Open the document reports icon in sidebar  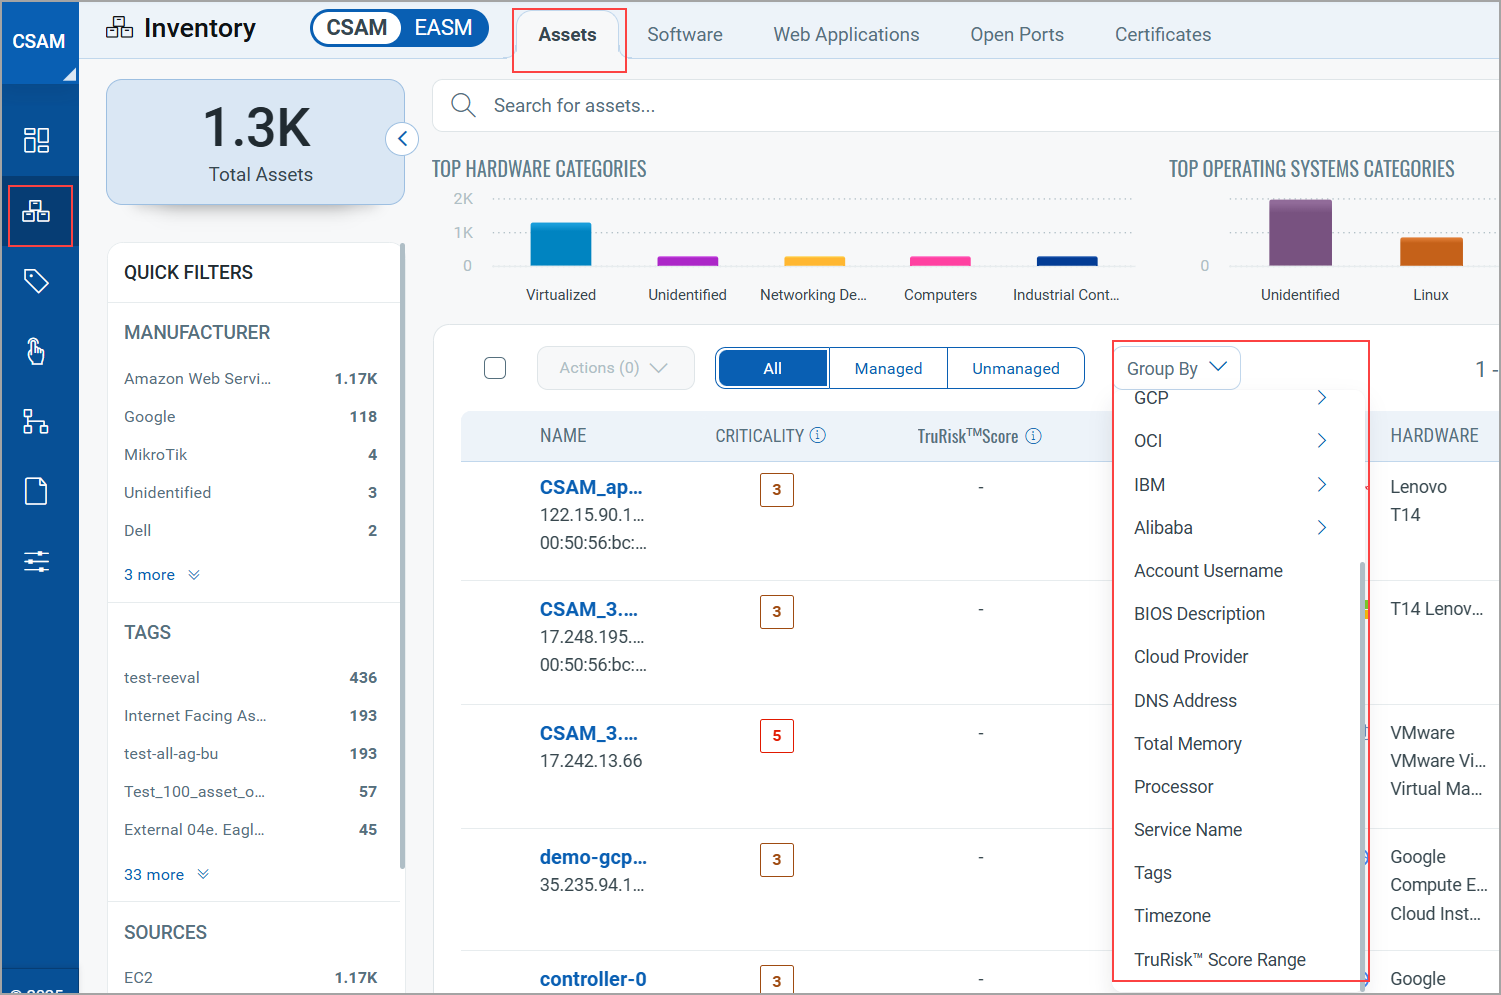tap(36, 491)
